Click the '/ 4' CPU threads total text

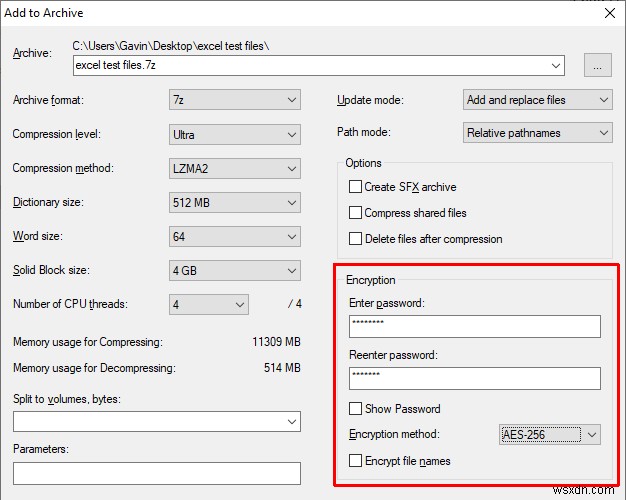coord(295,304)
